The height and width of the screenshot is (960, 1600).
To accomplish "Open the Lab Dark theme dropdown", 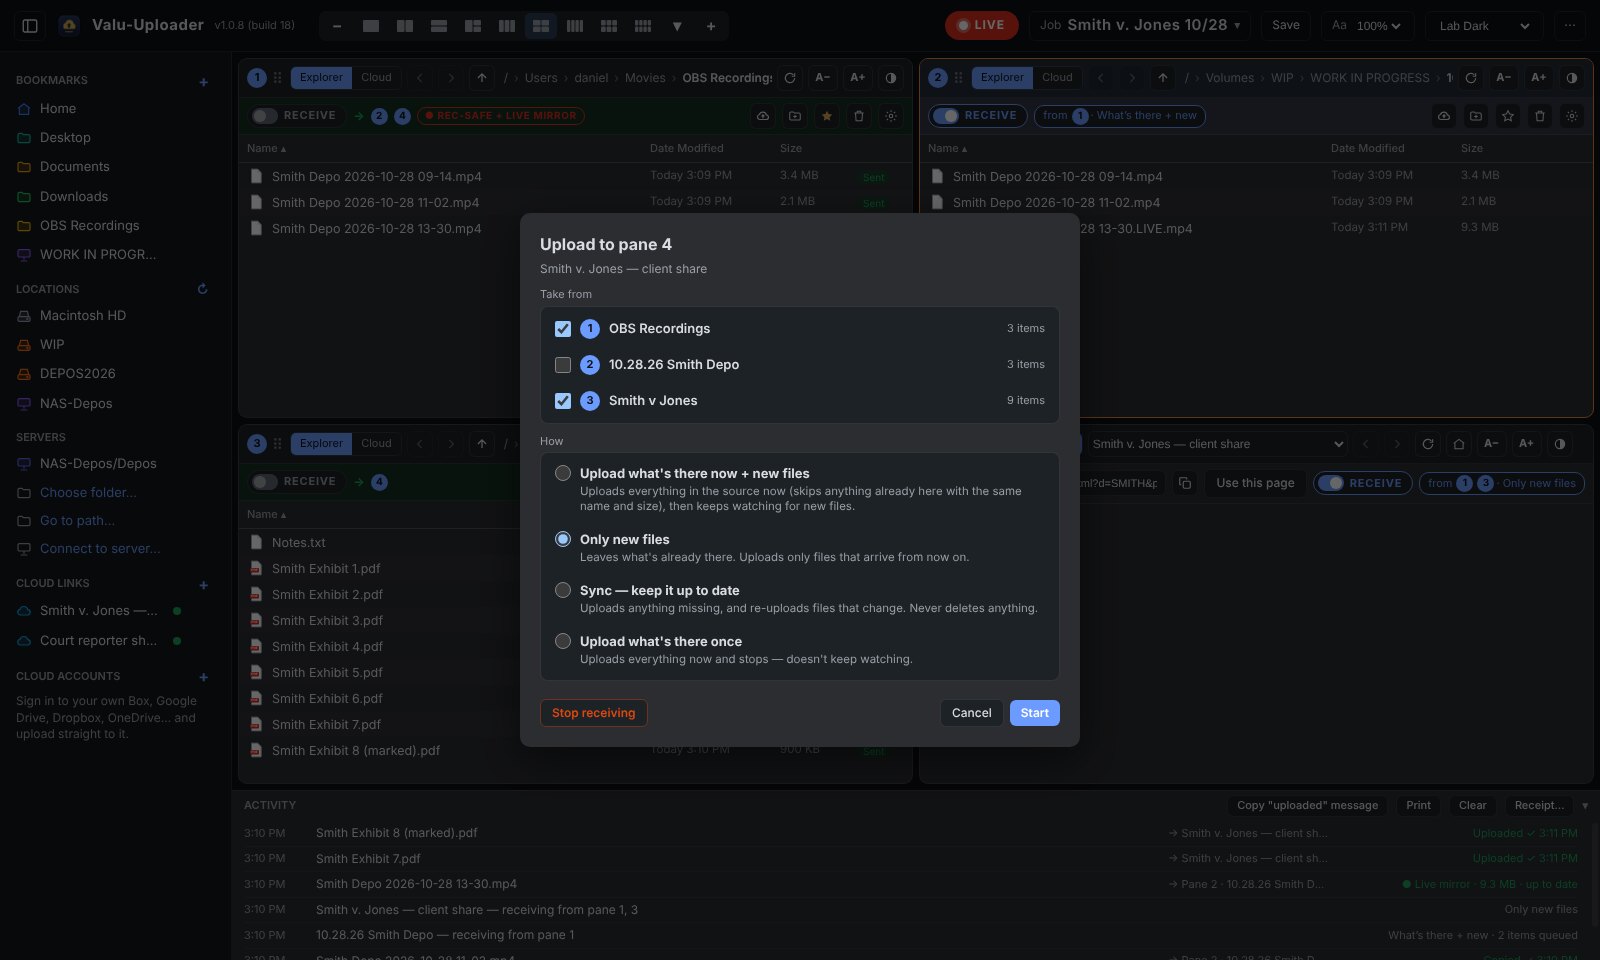I will (x=1484, y=26).
